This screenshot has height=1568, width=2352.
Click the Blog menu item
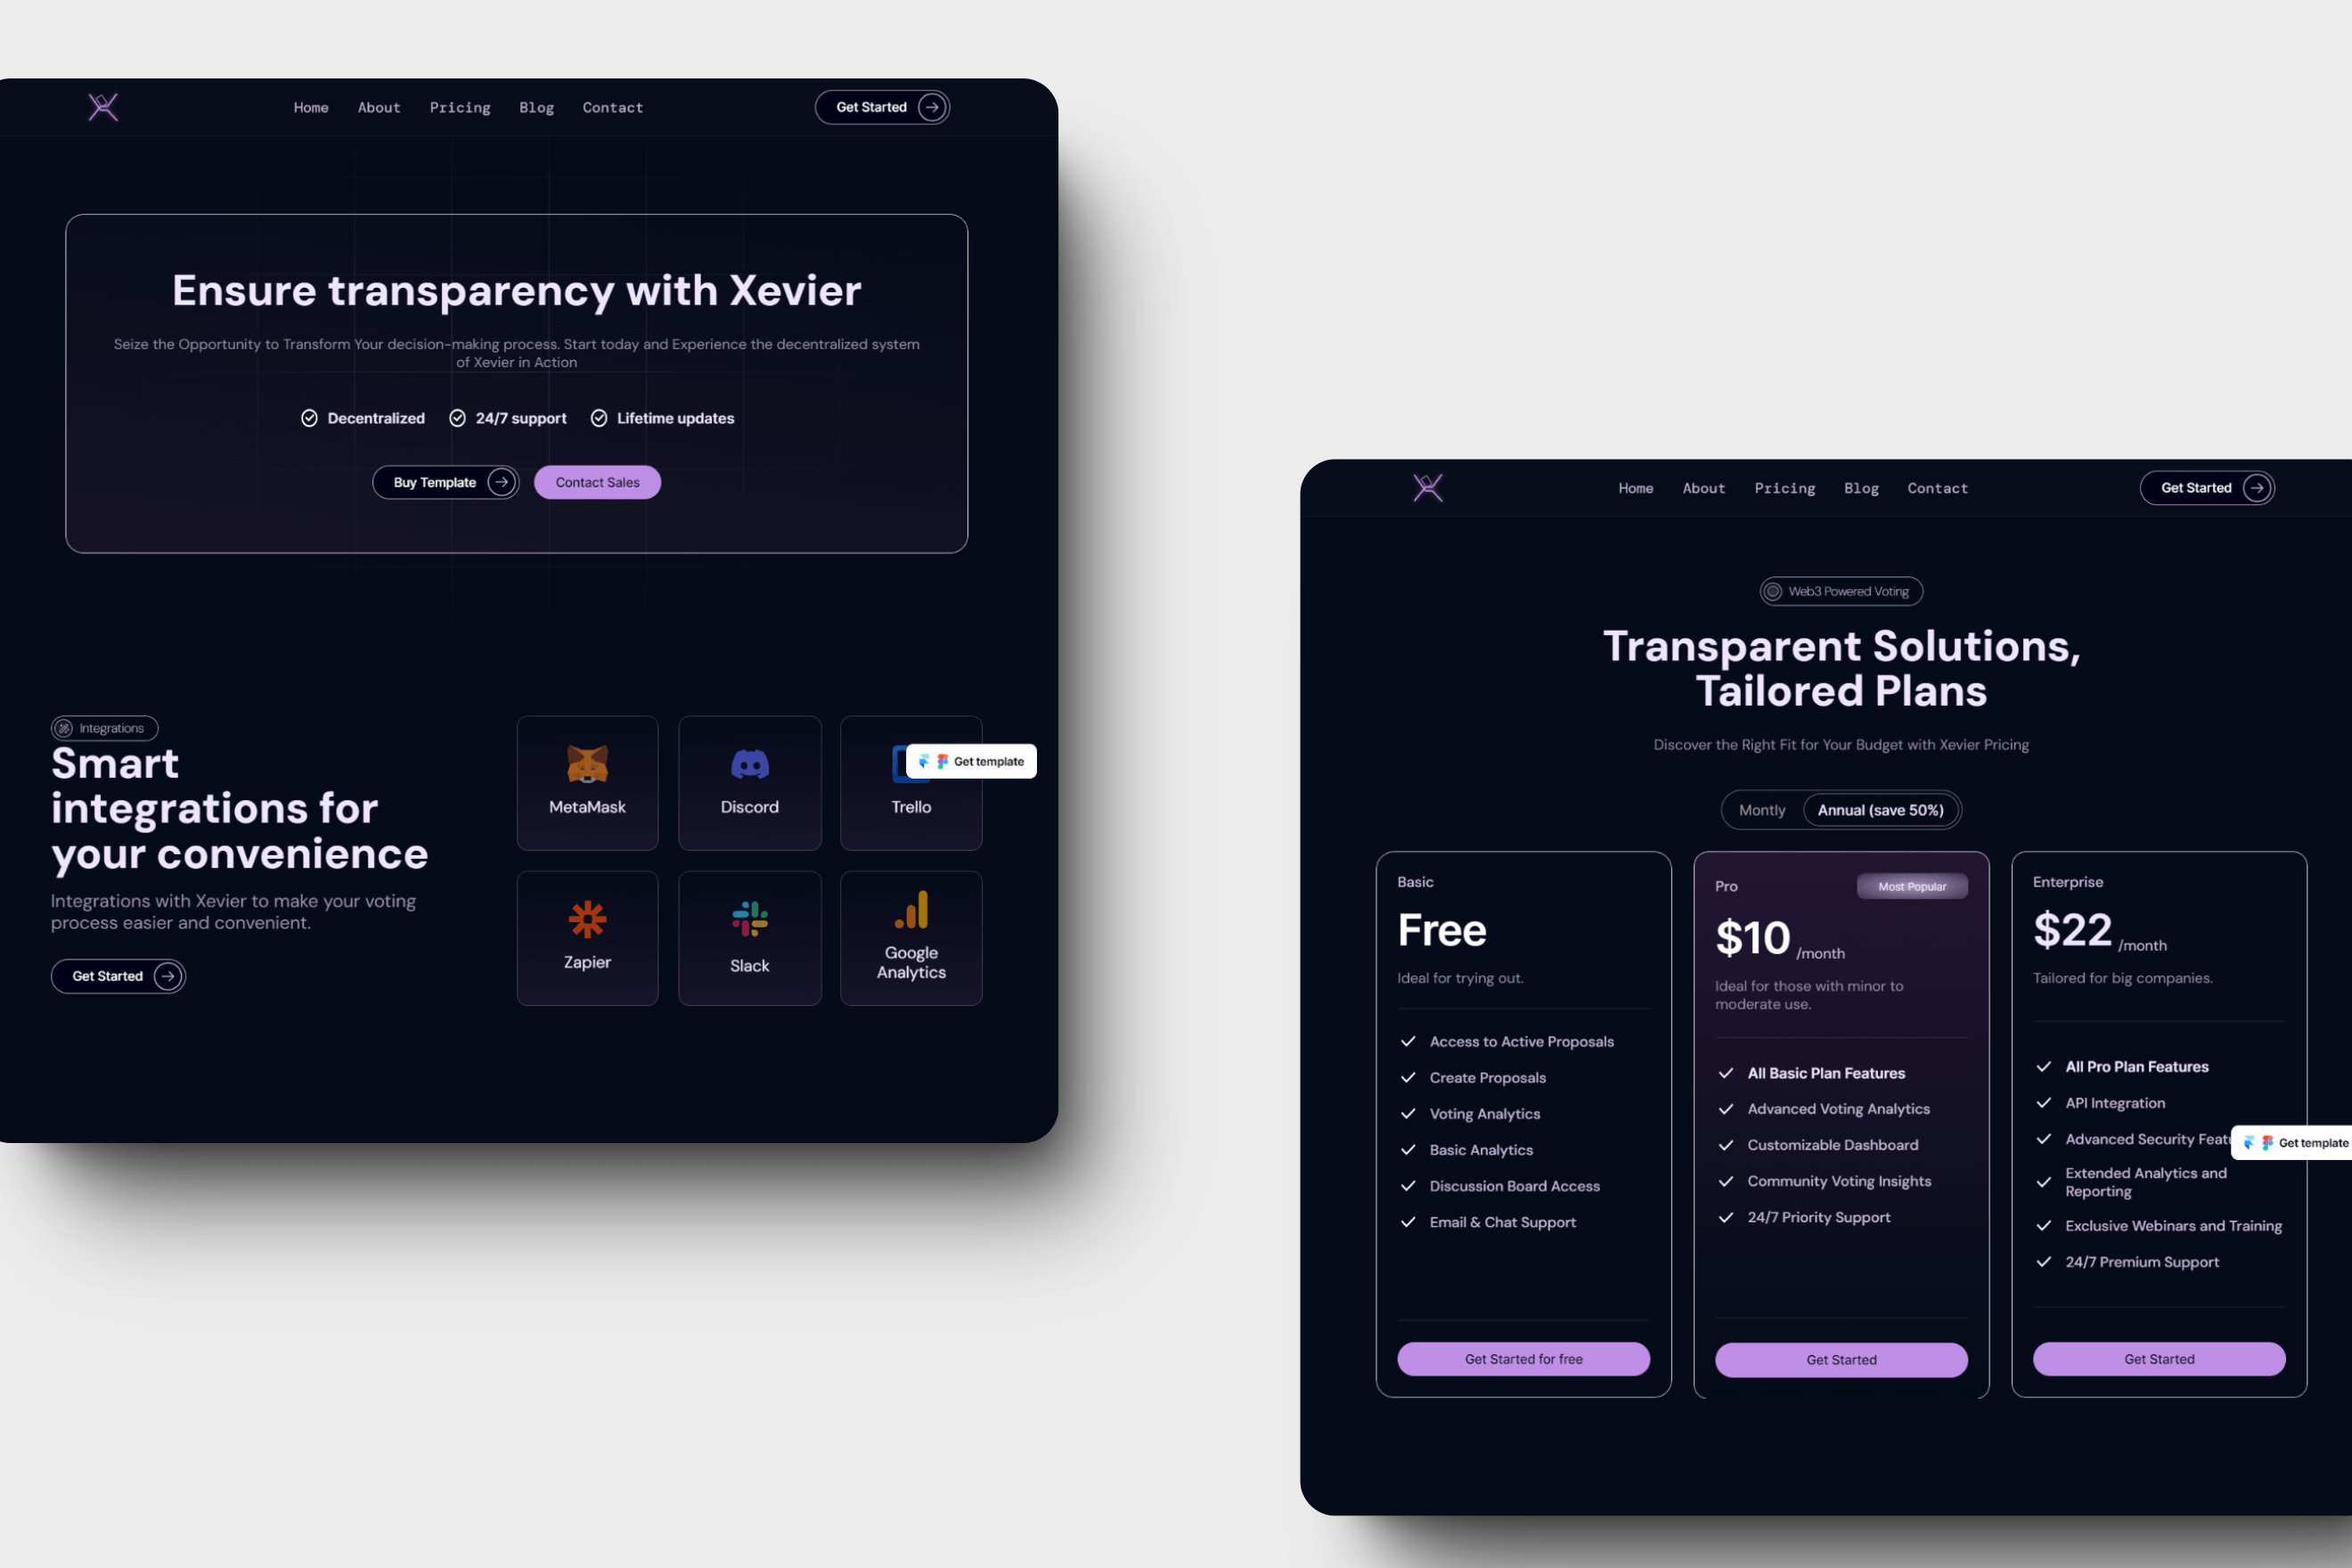pyautogui.click(x=534, y=107)
